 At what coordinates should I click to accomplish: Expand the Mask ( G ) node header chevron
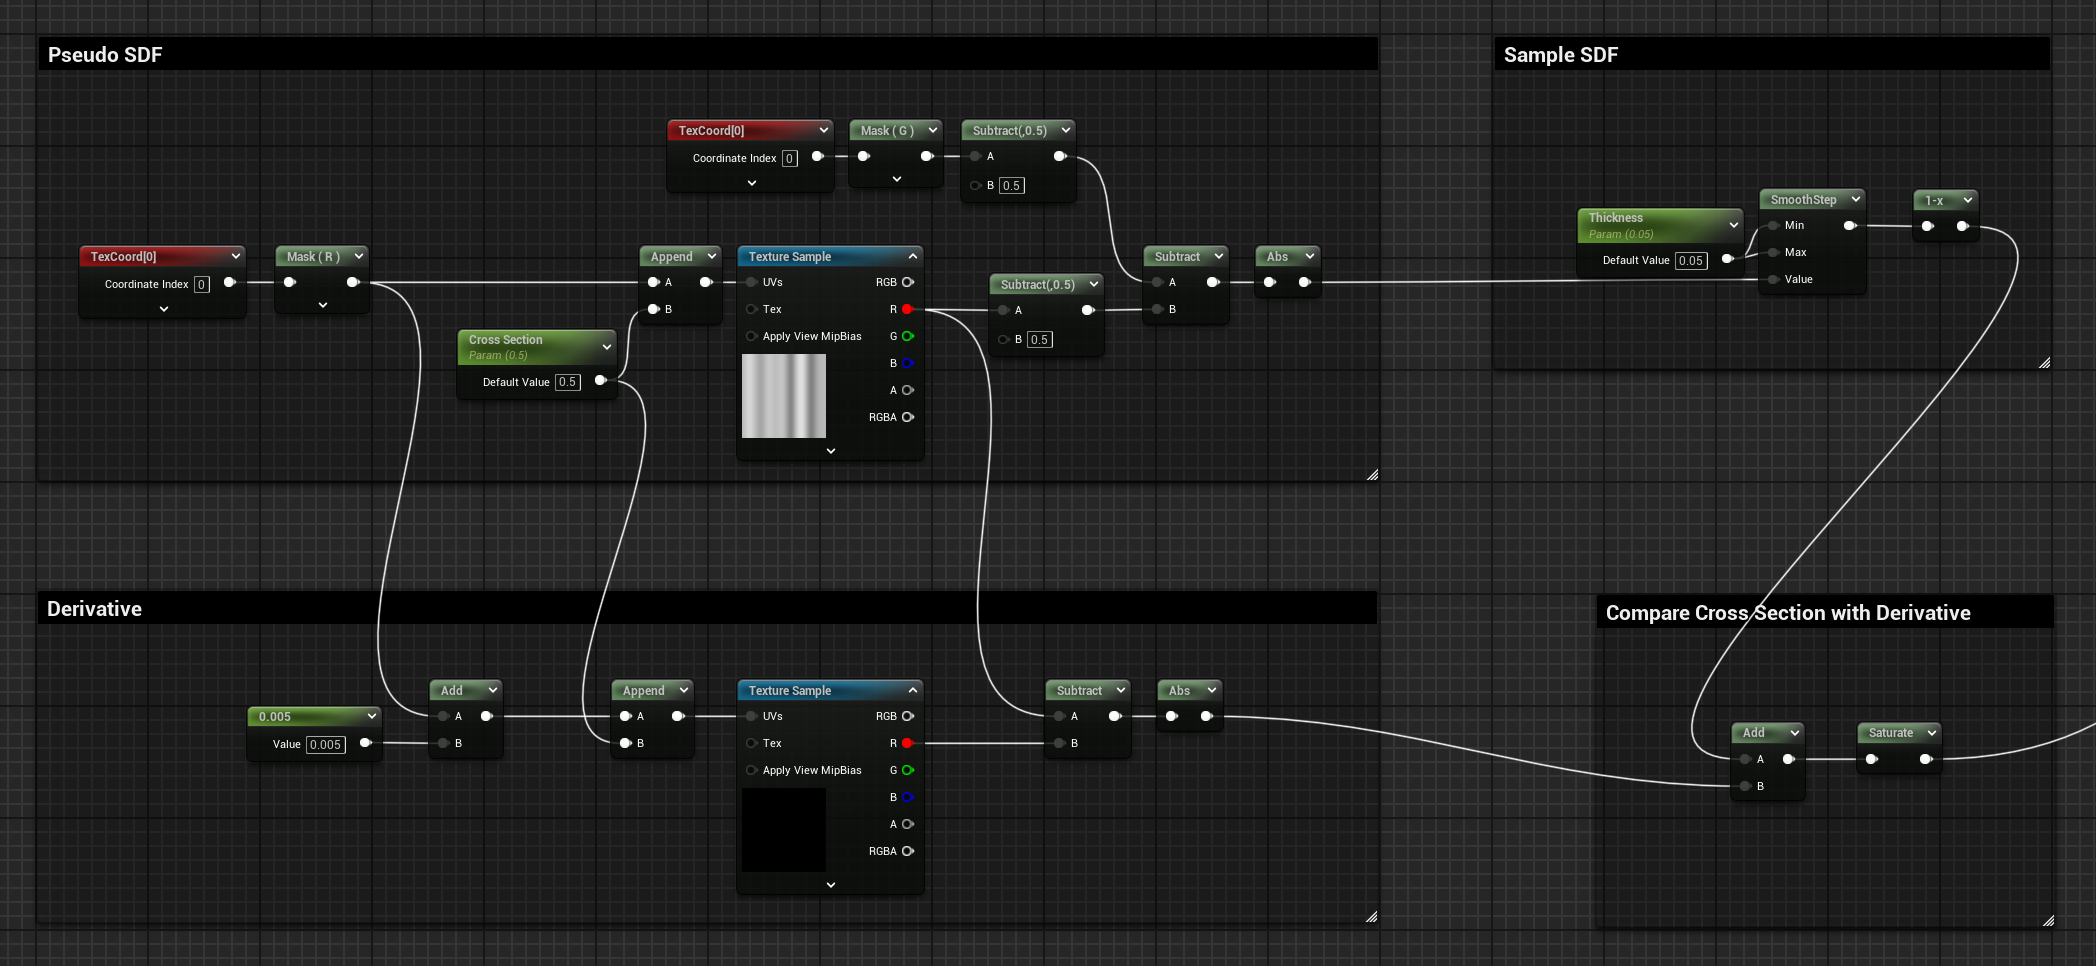933,130
